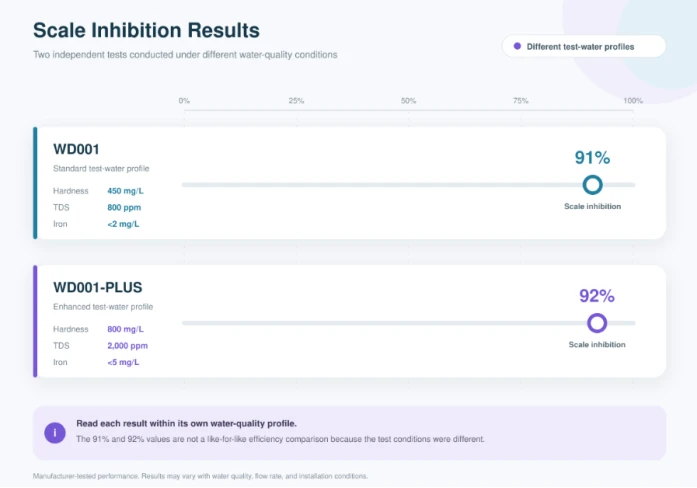The width and height of the screenshot is (697, 488).
Task: Click the 800 mg/L hardness value
Action: coord(125,329)
